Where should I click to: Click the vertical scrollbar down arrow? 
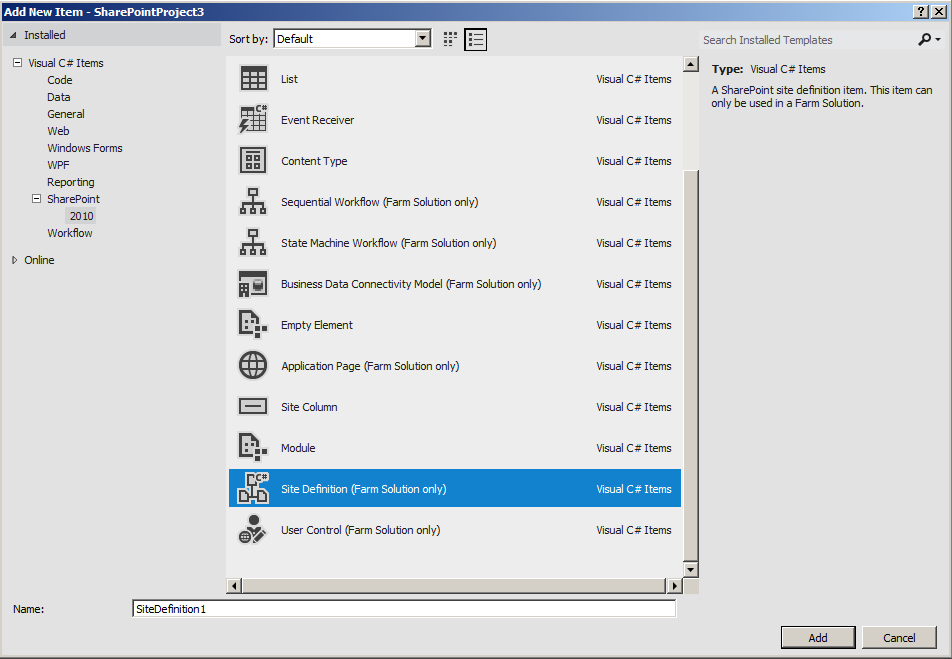click(x=690, y=569)
